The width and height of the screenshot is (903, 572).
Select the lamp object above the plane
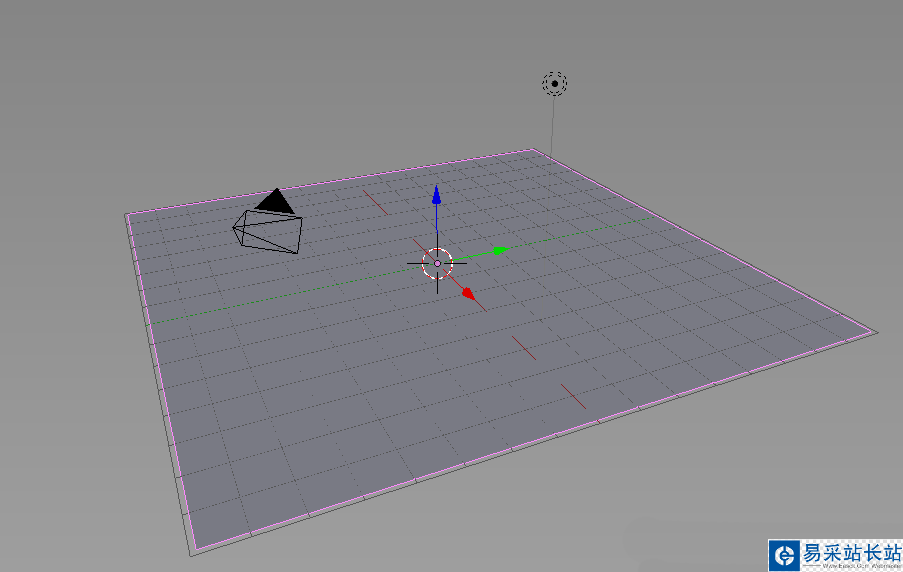point(555,84)
